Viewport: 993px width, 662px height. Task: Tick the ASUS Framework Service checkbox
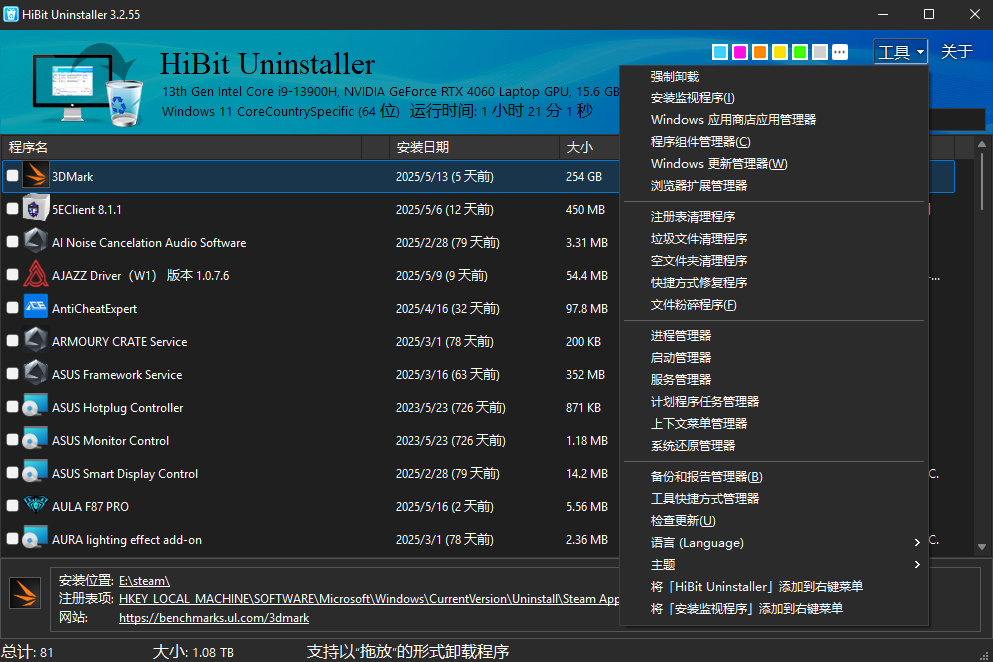12,373
